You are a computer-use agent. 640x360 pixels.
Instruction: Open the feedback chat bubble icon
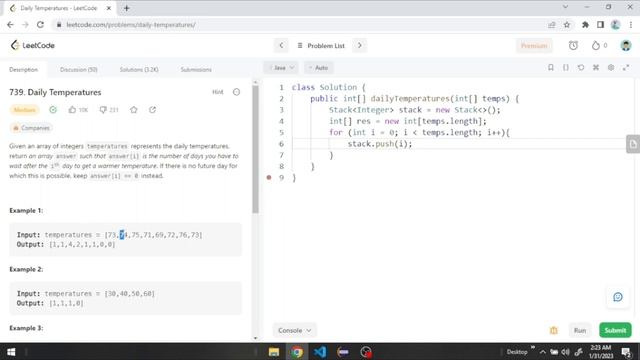point(618,297)
